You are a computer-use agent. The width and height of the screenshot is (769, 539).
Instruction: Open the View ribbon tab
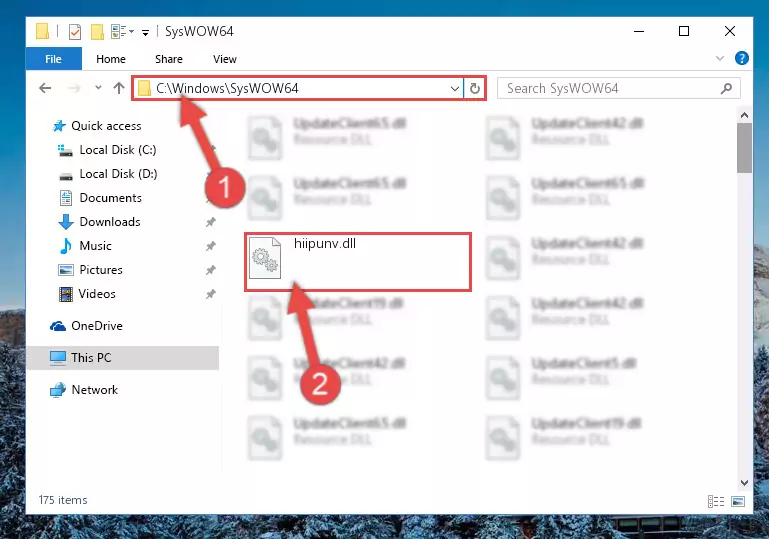click(225, 59)
